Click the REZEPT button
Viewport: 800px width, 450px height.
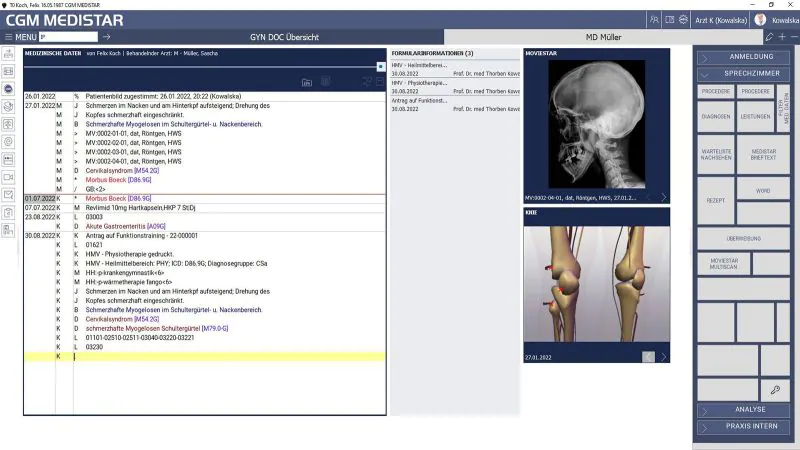[716, 201]
